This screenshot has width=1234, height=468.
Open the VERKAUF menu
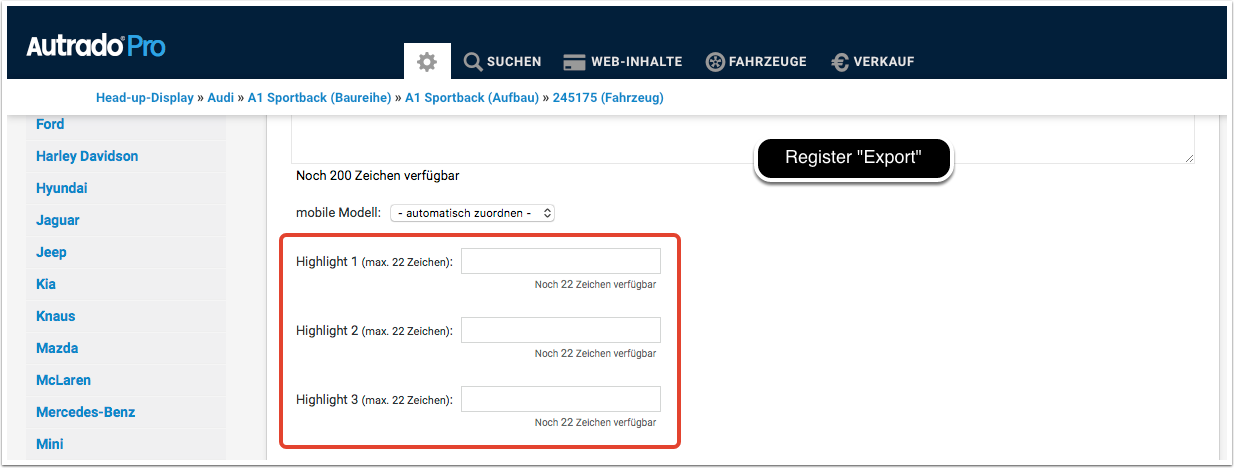point(873,62)
